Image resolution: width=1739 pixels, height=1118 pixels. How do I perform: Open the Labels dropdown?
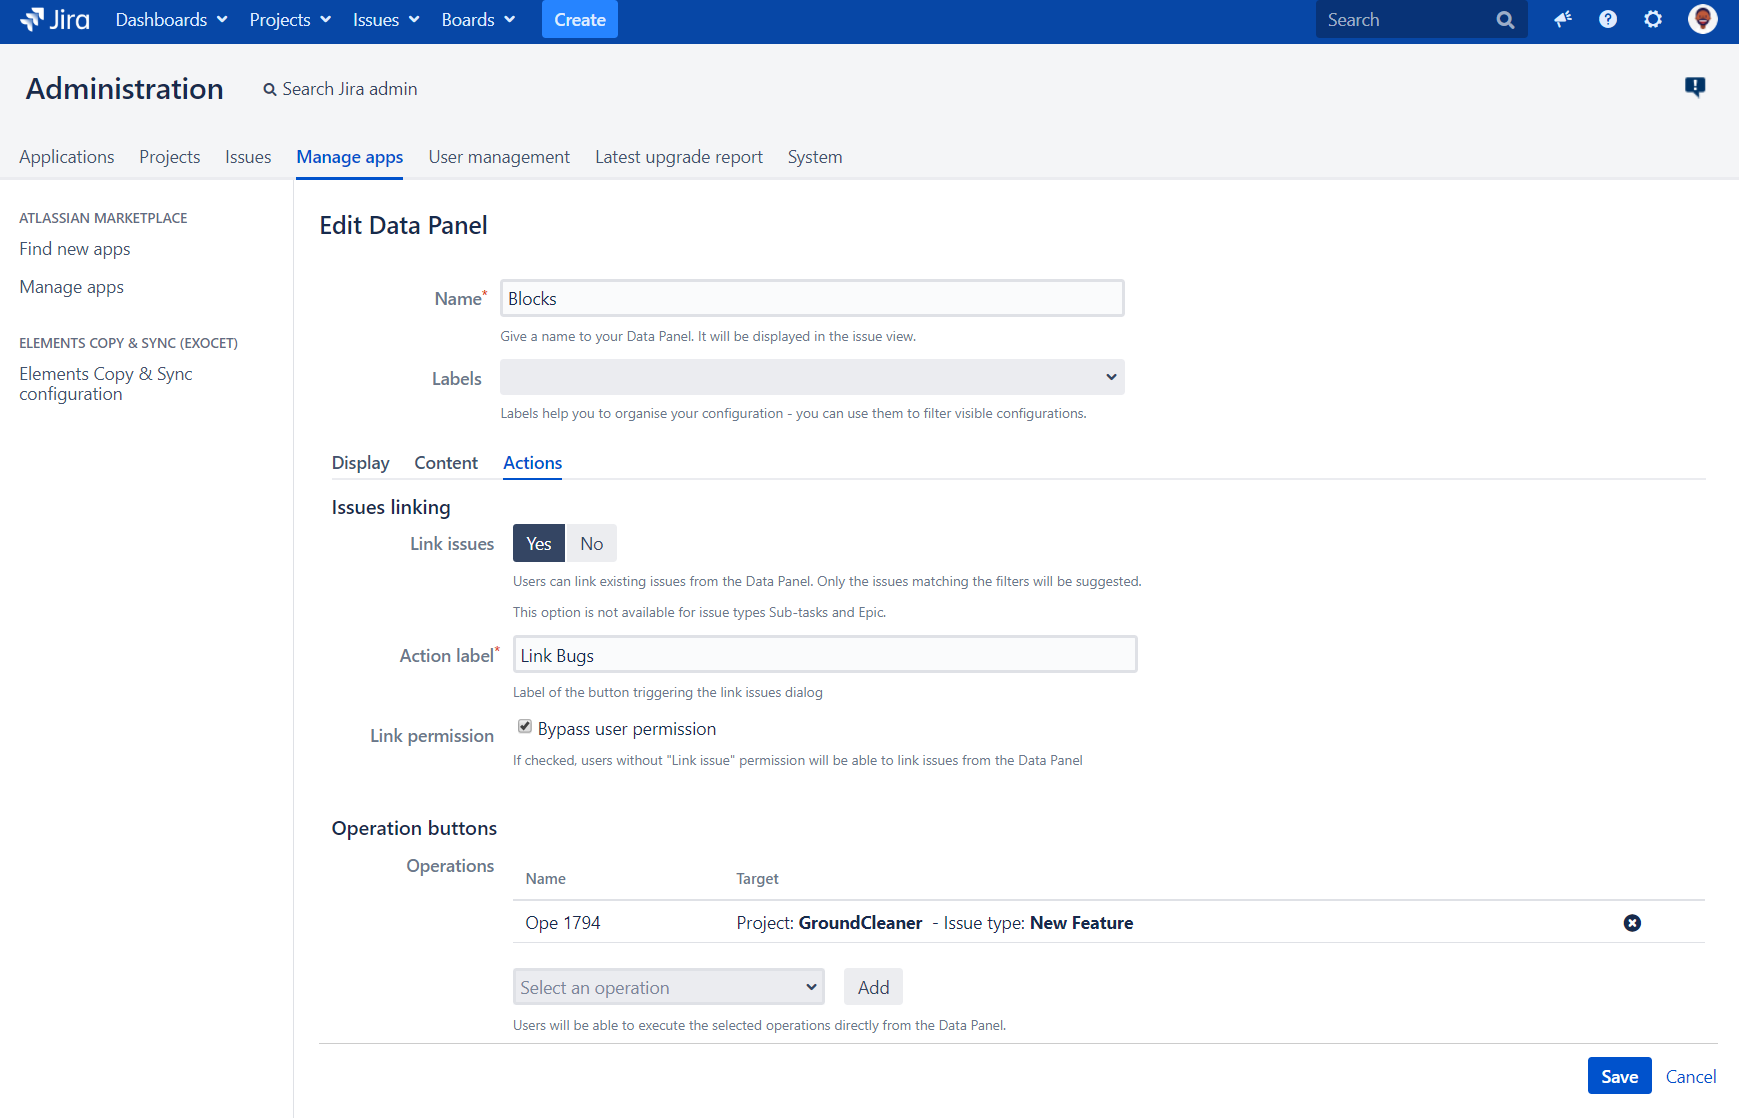[812, 378]
